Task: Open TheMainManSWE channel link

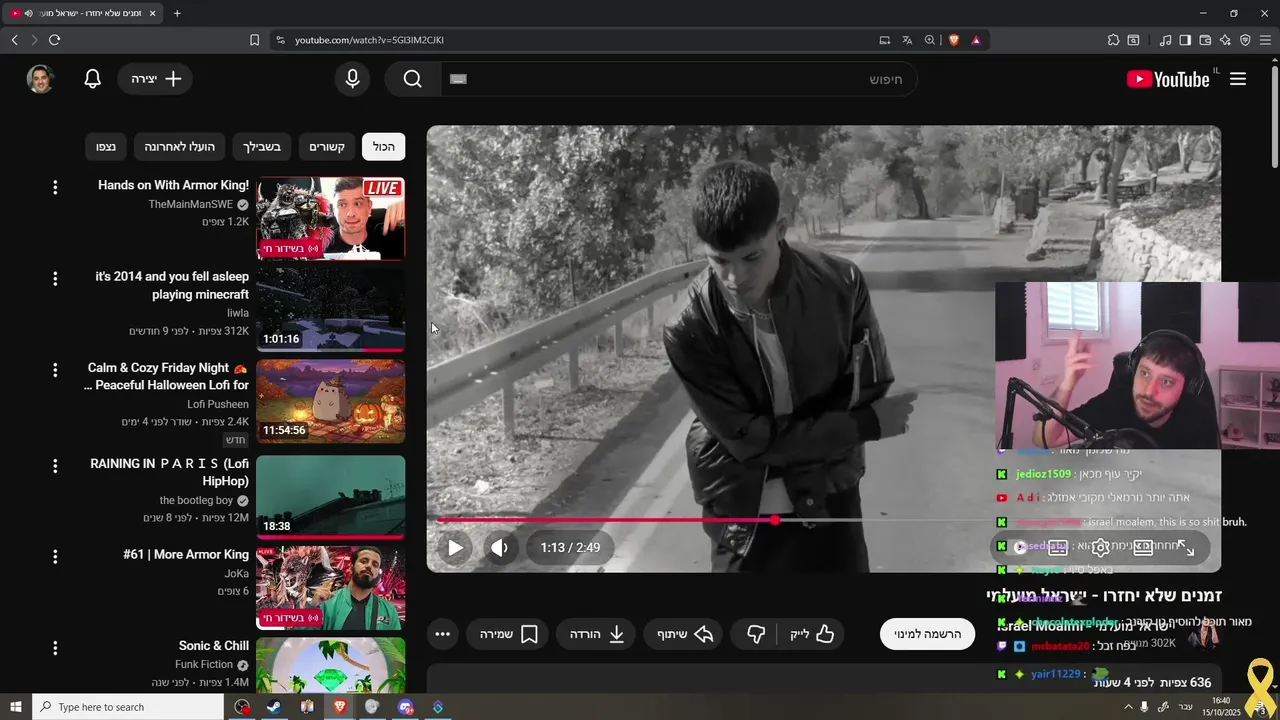Action: click(x=191, y=204)
